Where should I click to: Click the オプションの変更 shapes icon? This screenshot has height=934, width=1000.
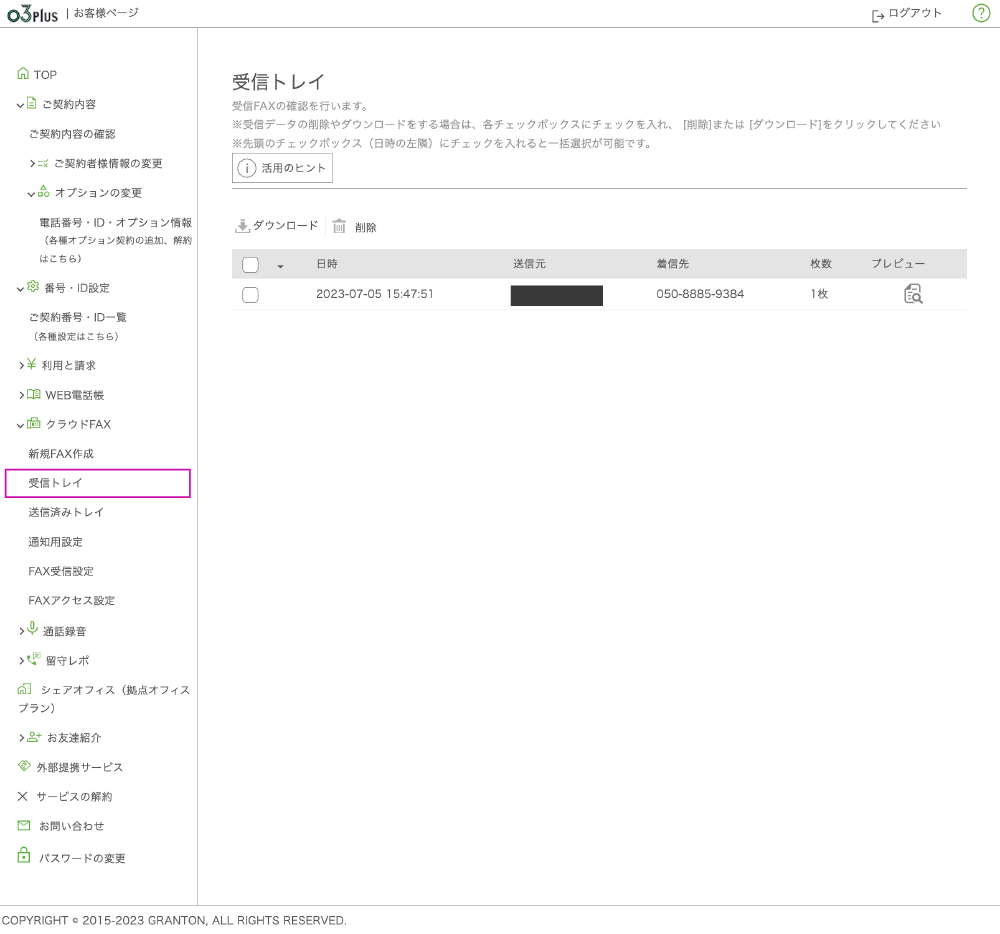click(x=43, y=191)
